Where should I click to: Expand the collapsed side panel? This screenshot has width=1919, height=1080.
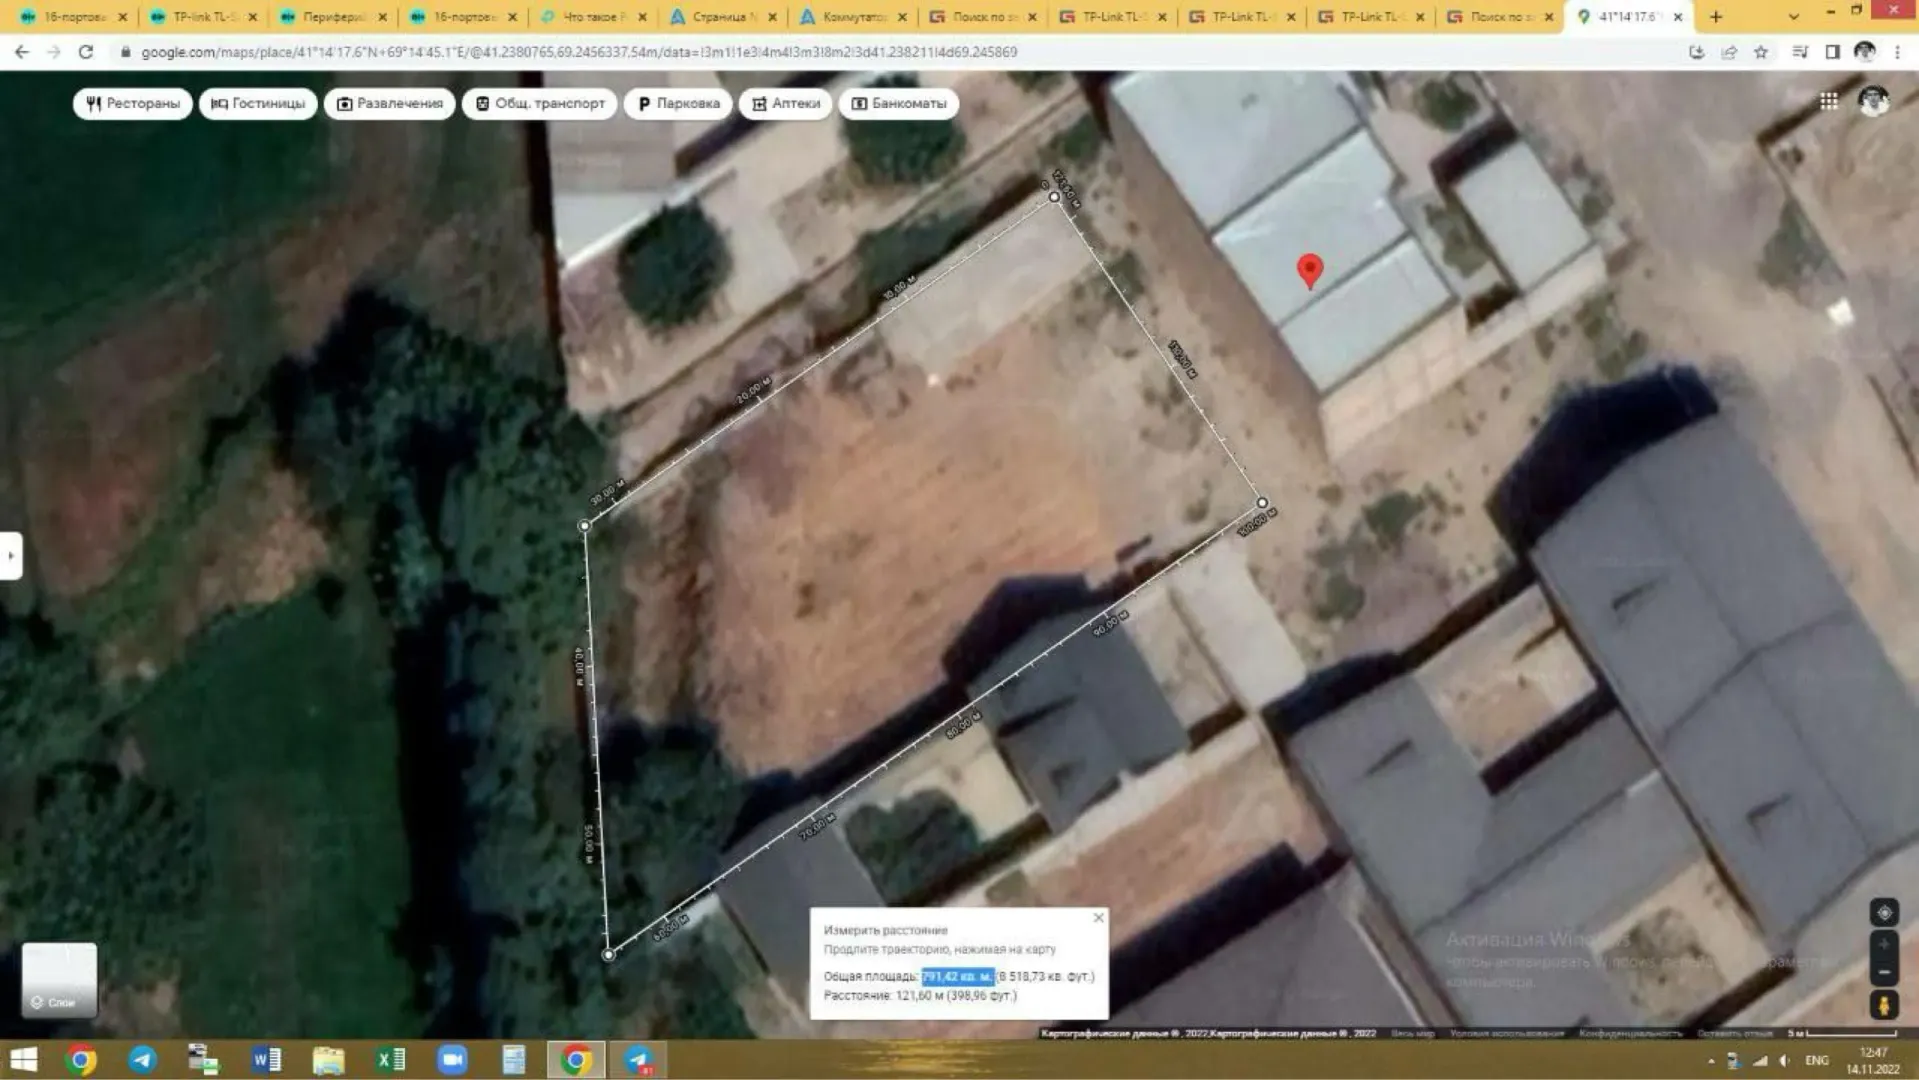point(11,555)
